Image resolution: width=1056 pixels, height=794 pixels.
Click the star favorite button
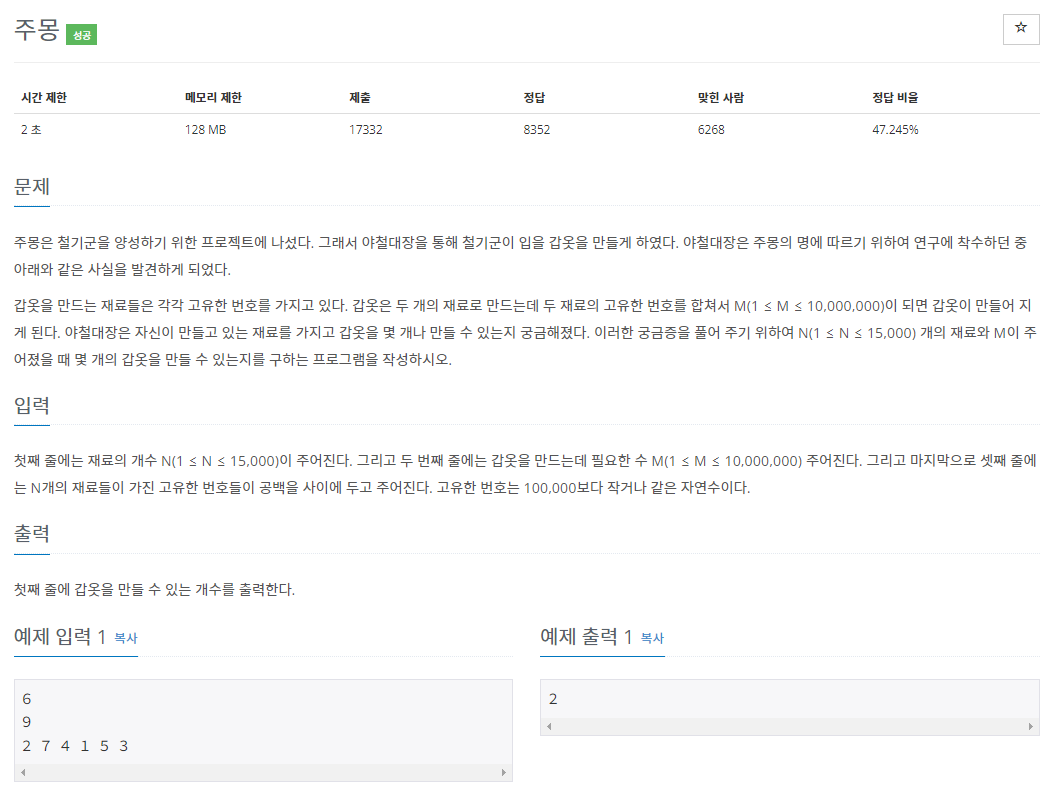click(x=1020, y=29)
